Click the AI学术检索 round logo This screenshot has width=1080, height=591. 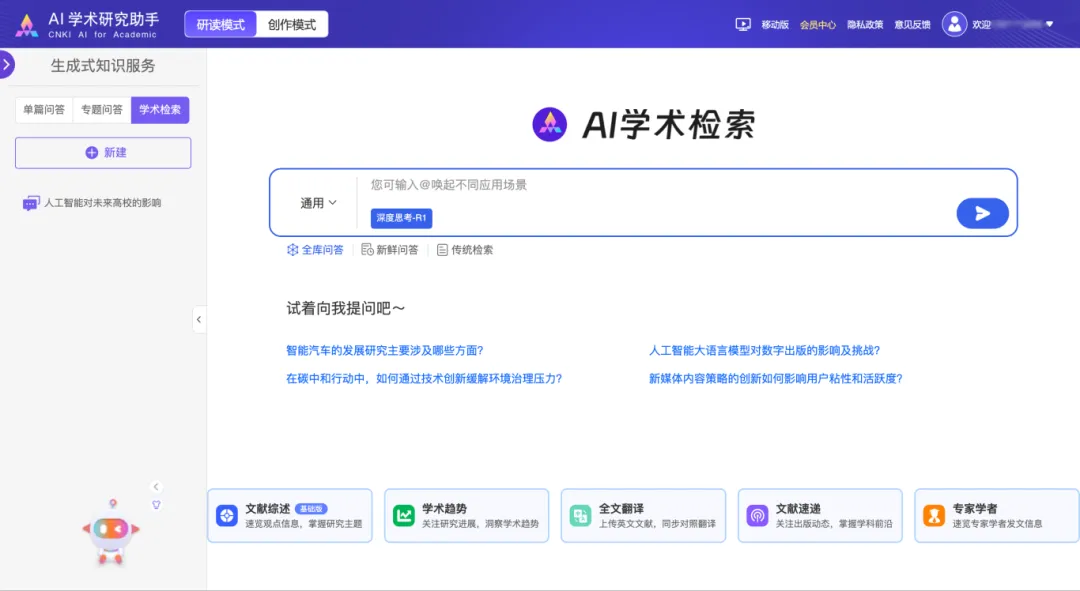(x=550, y=125)
